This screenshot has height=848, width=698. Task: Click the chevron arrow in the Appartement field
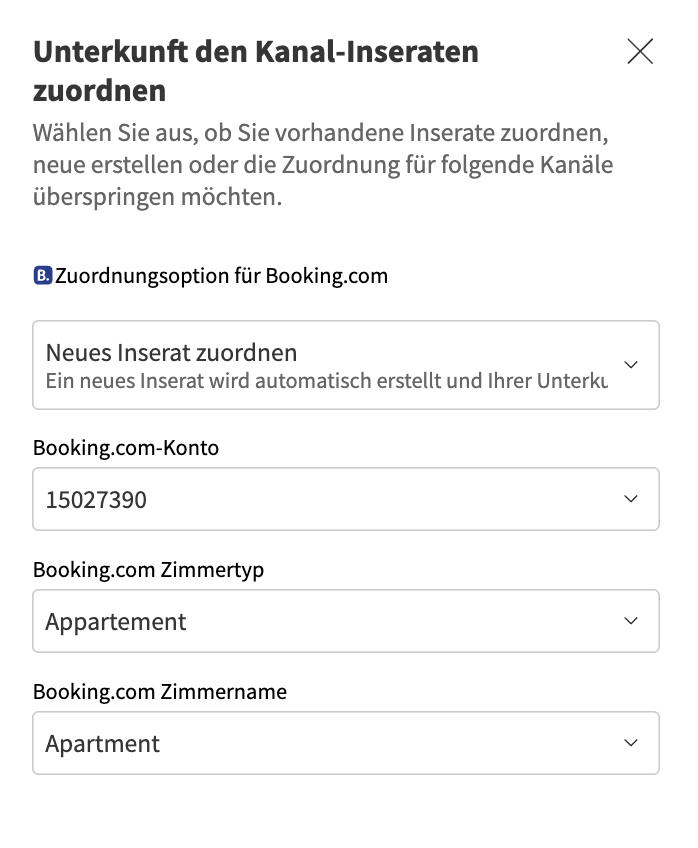pos(630,621)
